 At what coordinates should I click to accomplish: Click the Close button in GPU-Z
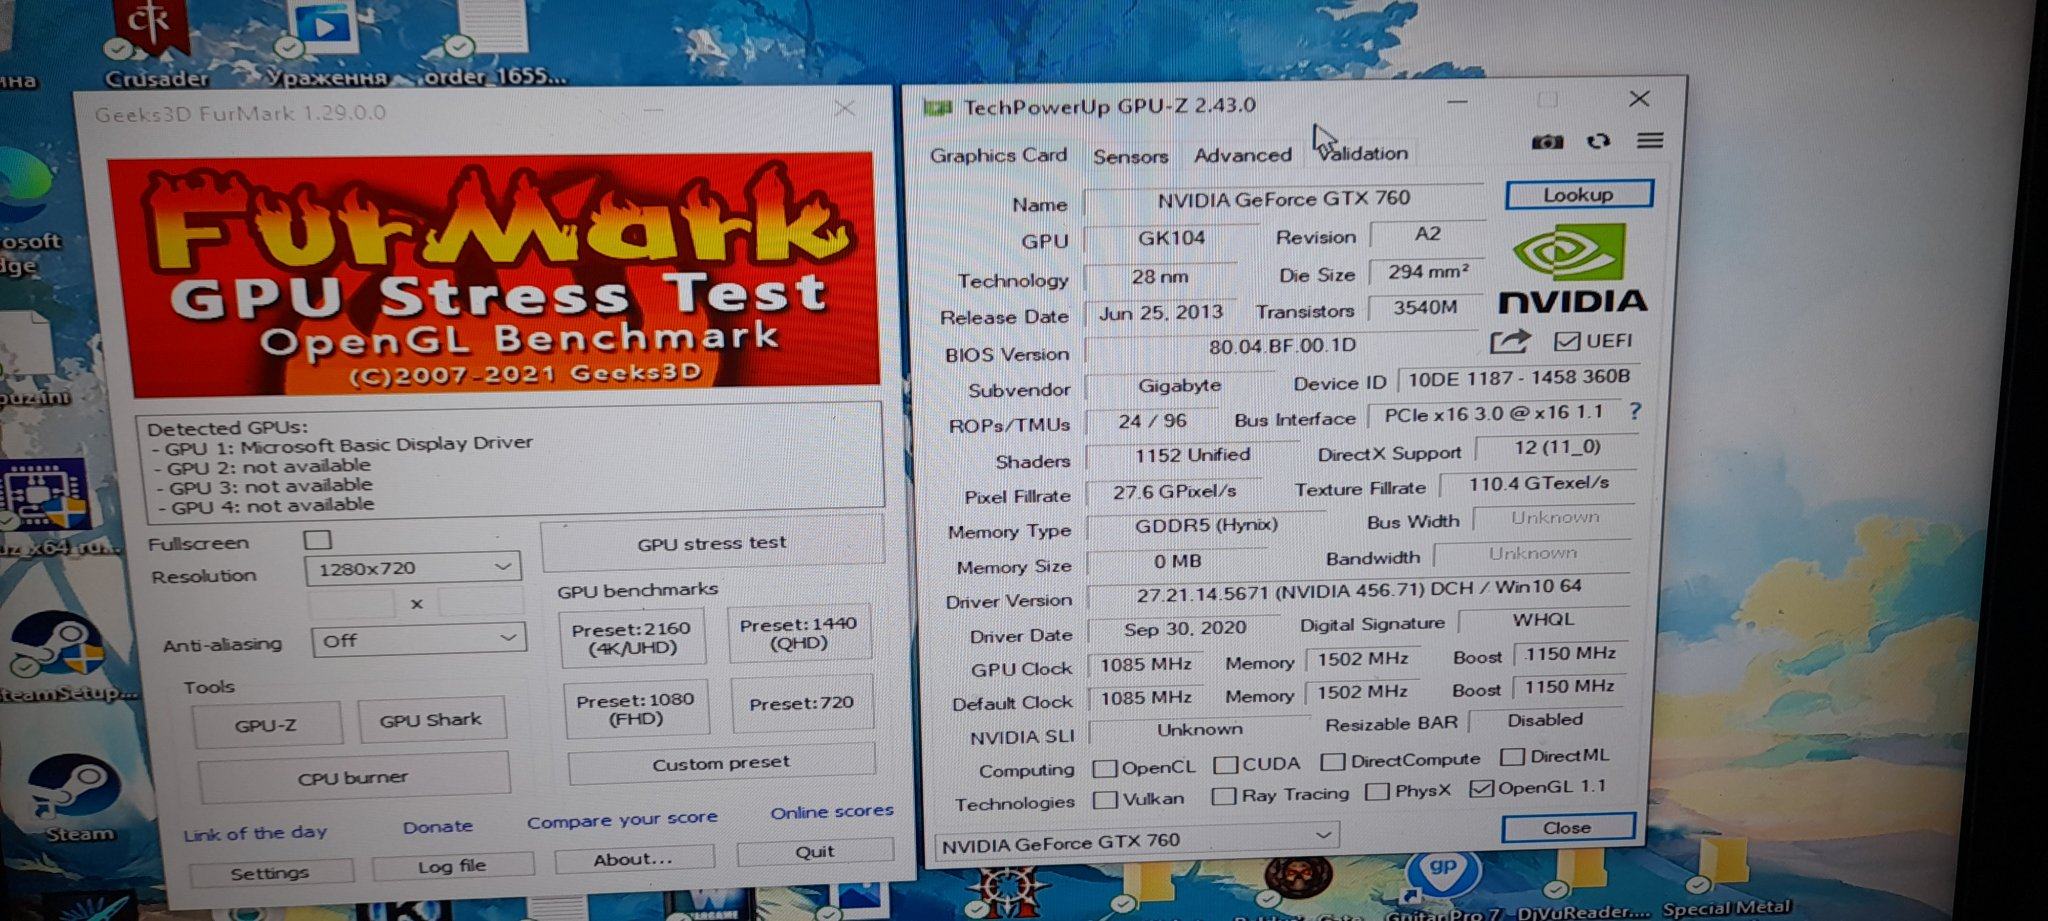(x=1567, y=827)
